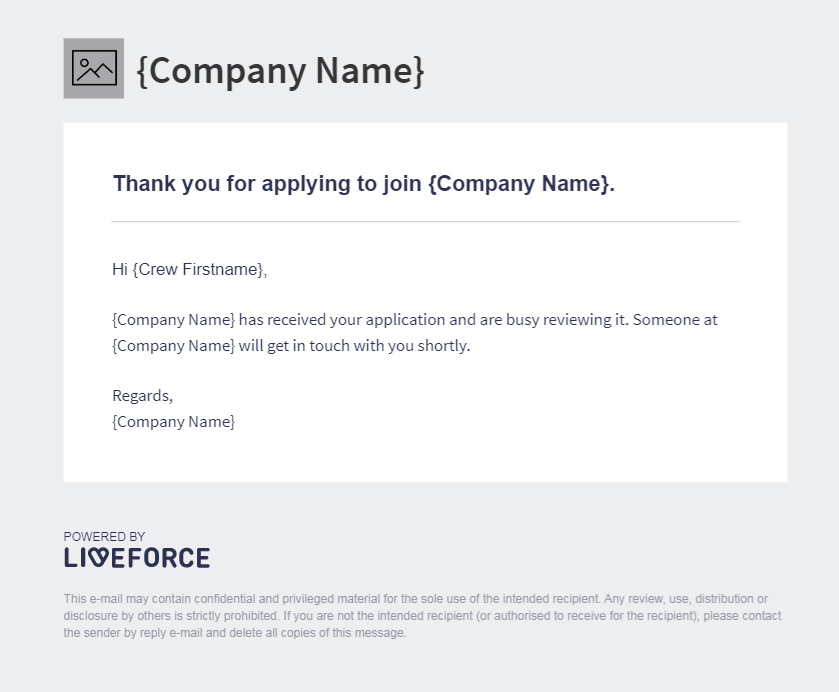Click the text "will get in touch with you shortly"
The height and width of the screenshot is (692, 839).
tap(354, 346)
